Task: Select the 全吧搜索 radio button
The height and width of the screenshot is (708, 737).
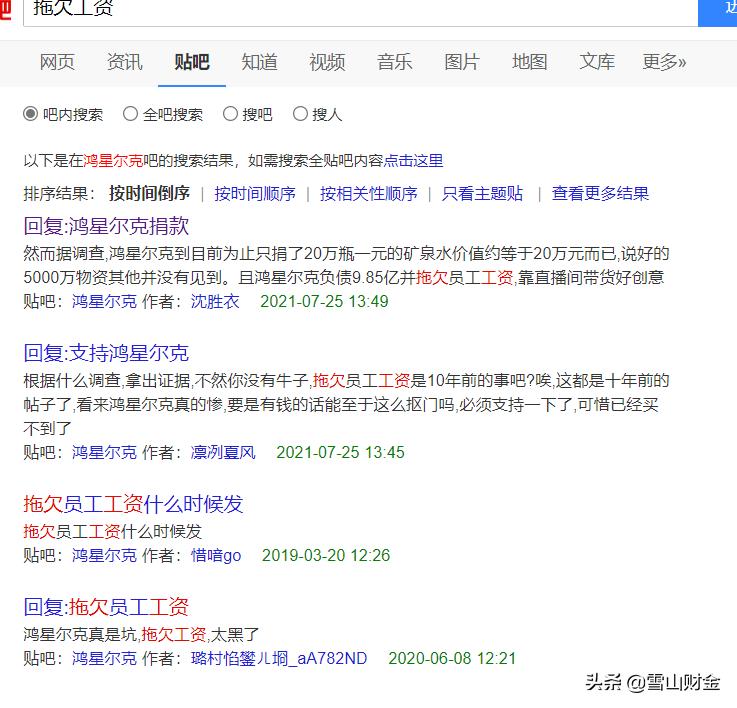Action: click(x=130, y=114)
